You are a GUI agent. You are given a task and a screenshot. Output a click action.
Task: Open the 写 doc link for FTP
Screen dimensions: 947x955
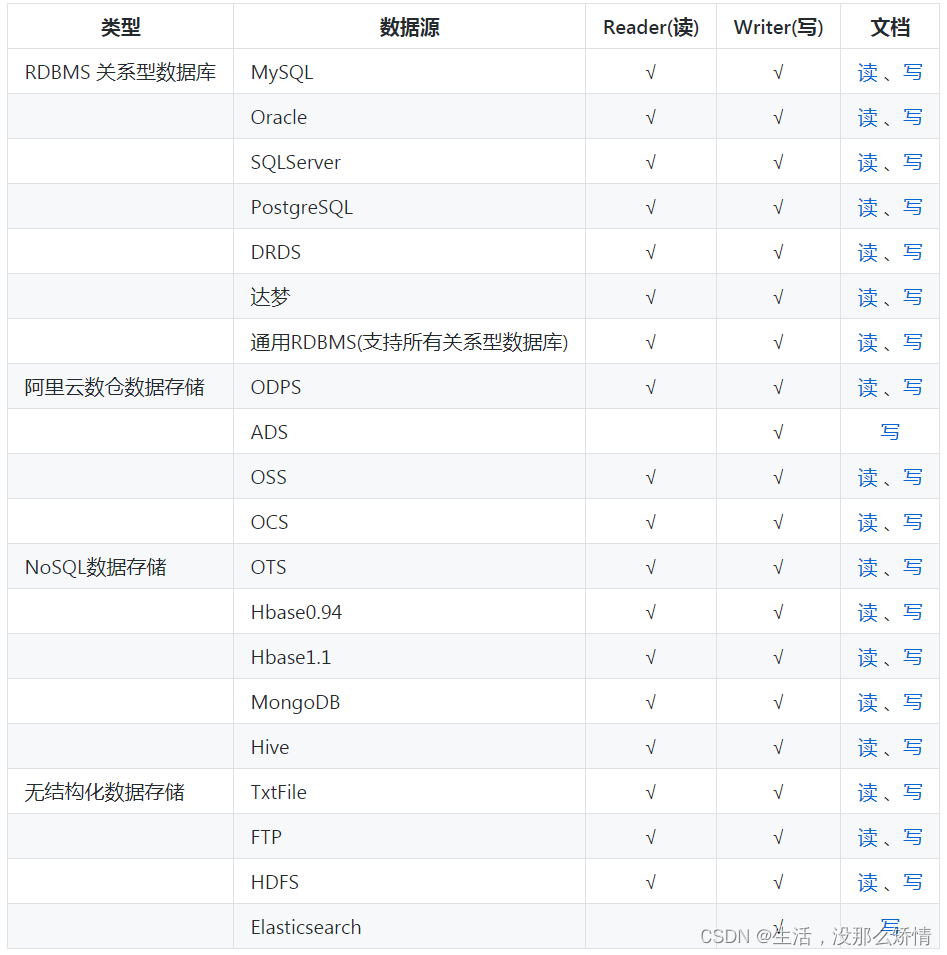pyautogui.click(x=912, y=837)
